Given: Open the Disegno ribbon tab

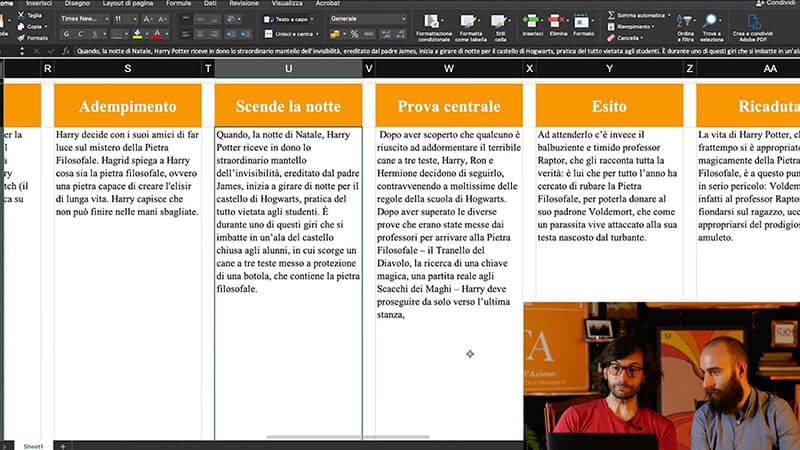Looking at the screenshot, I should click(x=77, y=3).
